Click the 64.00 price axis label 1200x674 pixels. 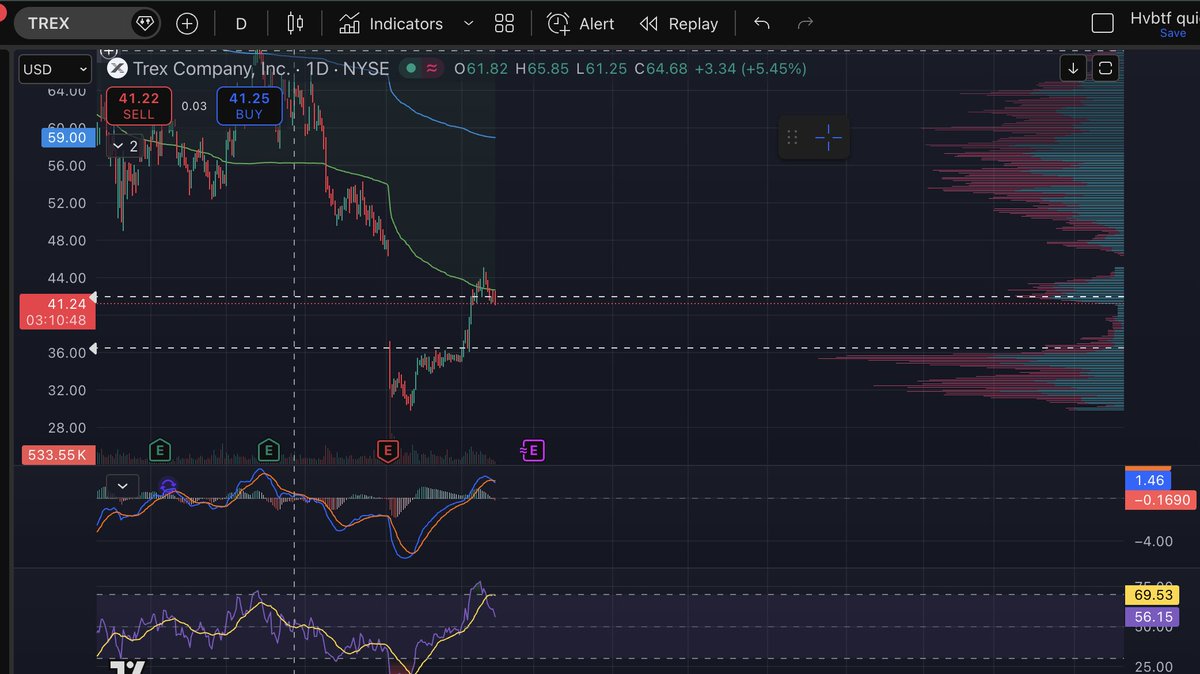pos(67,91)
